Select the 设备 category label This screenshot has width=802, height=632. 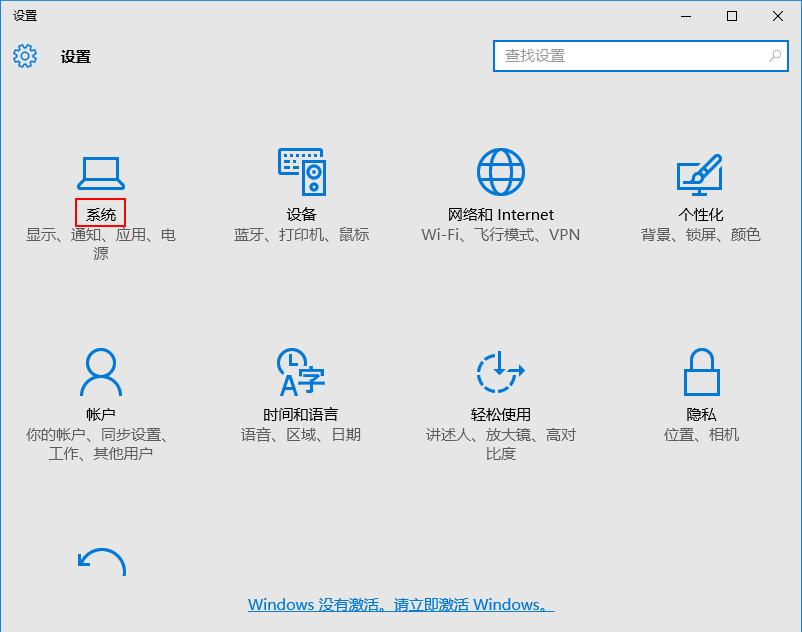(x=301, y=214)
